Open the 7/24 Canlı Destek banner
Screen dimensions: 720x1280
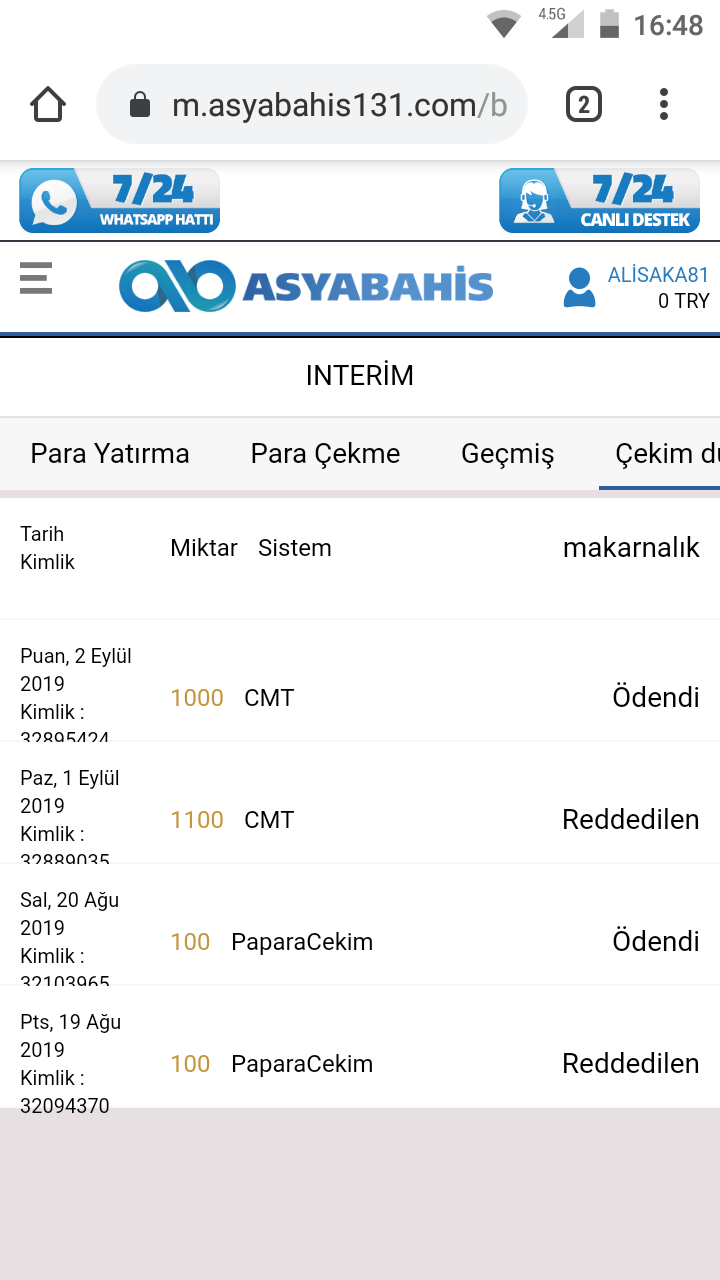(x=599, y=201)
